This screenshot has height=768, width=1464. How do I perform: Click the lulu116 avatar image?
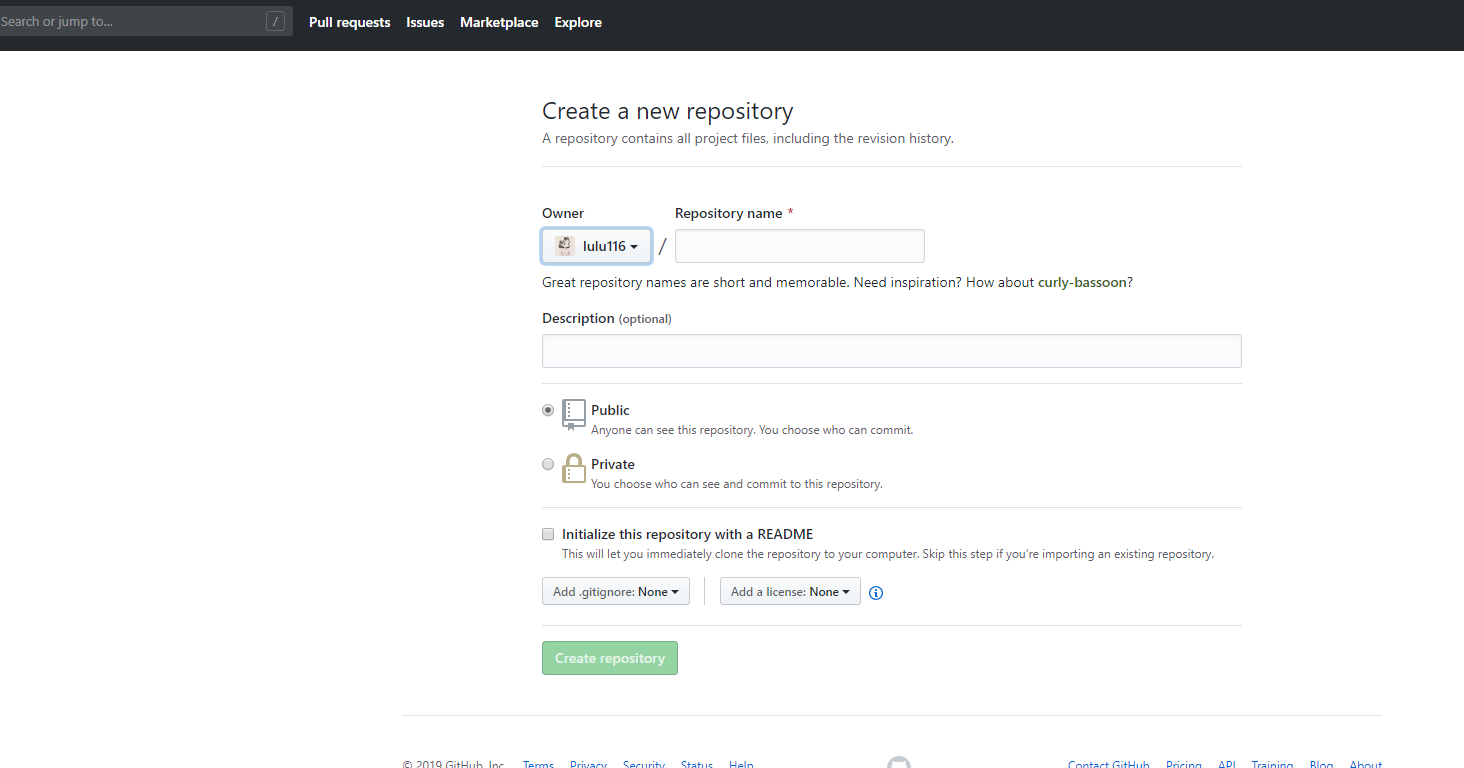click(565, 246)
